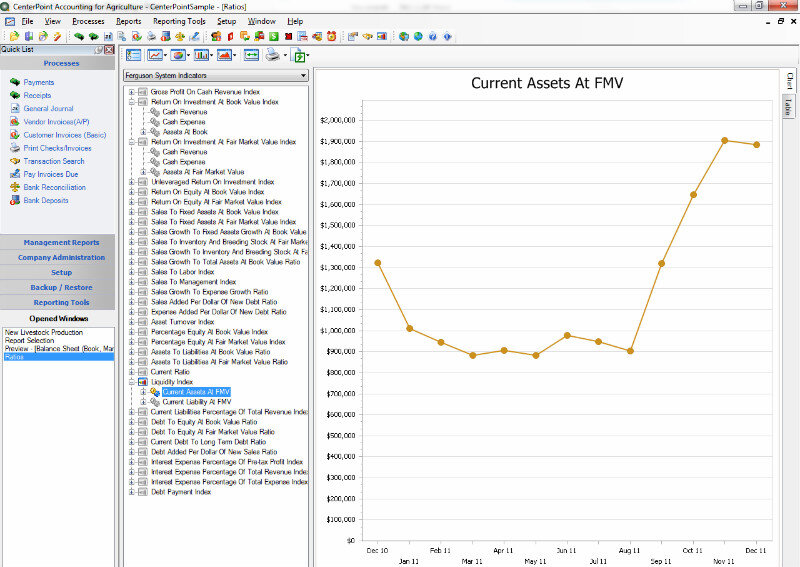Pin the Quick List panel
800x567 pixels.
[97, 49]
